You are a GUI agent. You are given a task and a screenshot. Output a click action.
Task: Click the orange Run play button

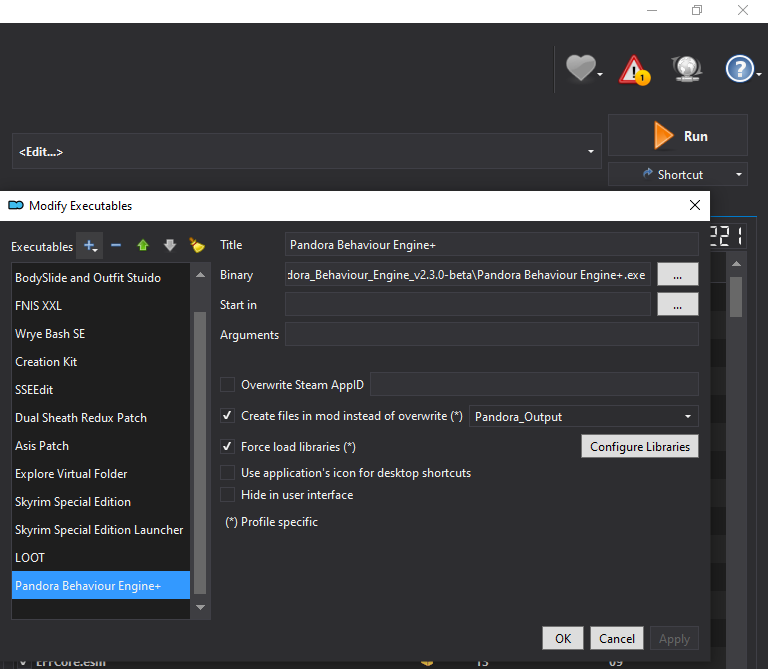point(678,136)
